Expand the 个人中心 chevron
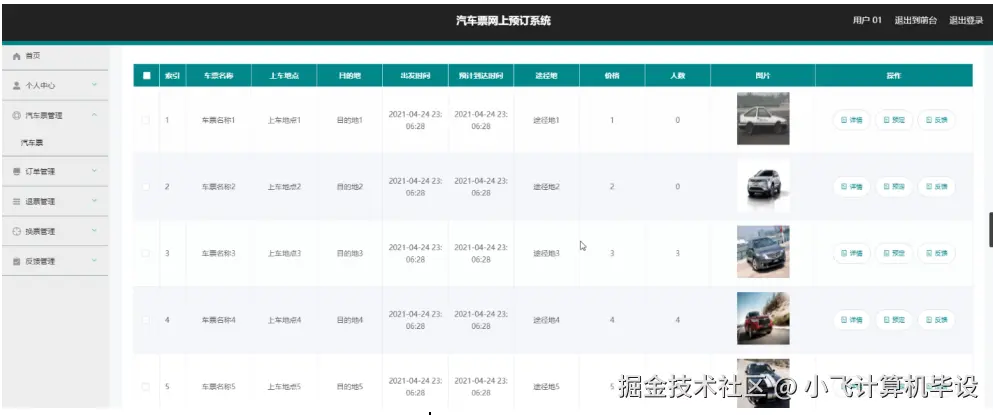This screenshot has width=993, height=415. point(94,85)
